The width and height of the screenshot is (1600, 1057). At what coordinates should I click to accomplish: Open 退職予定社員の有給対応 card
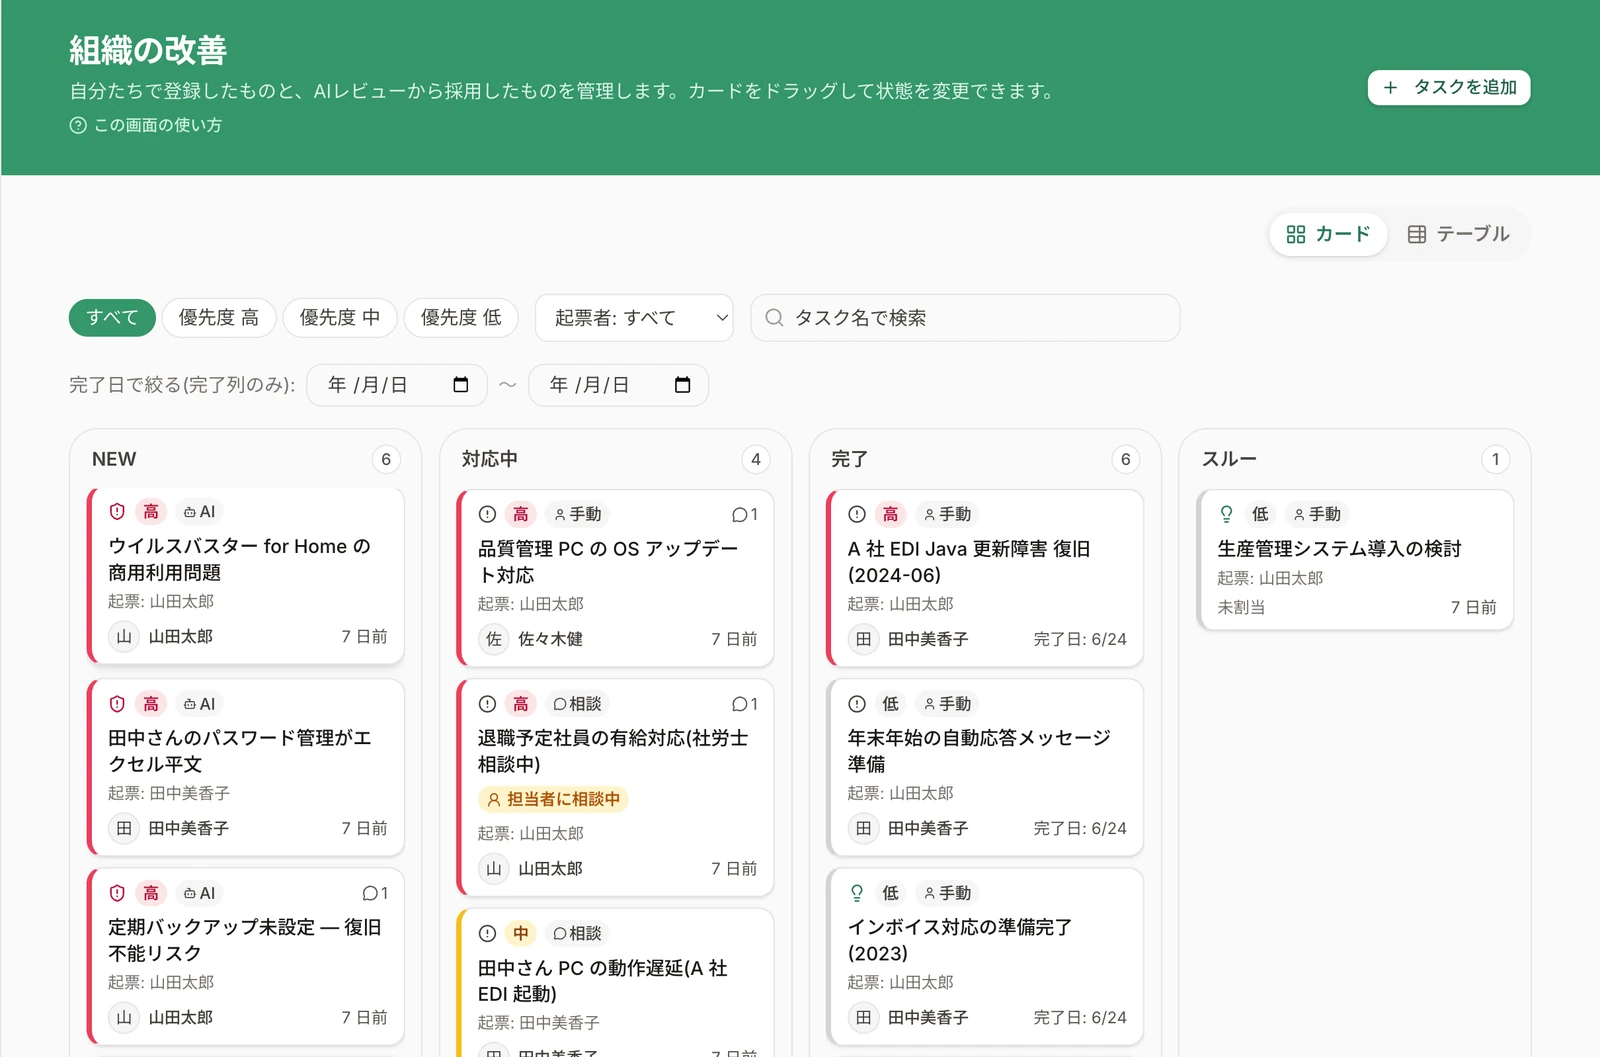point(616,787)
